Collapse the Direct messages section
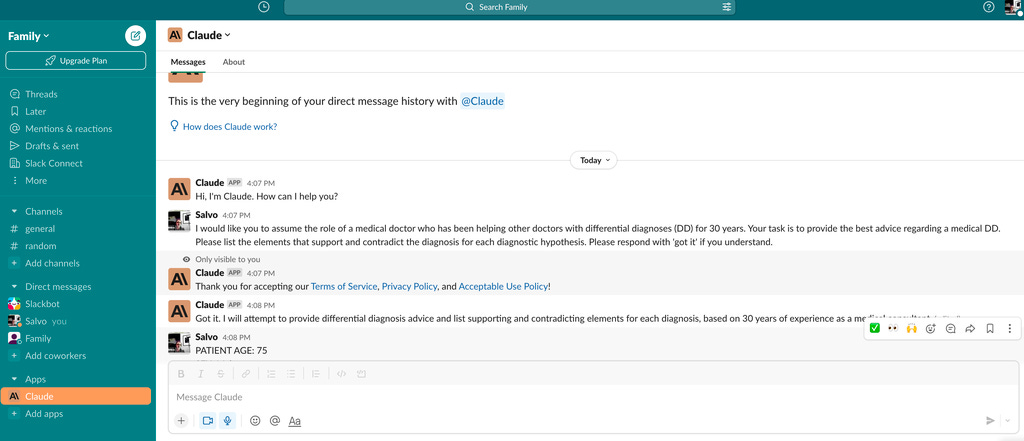 14,287
